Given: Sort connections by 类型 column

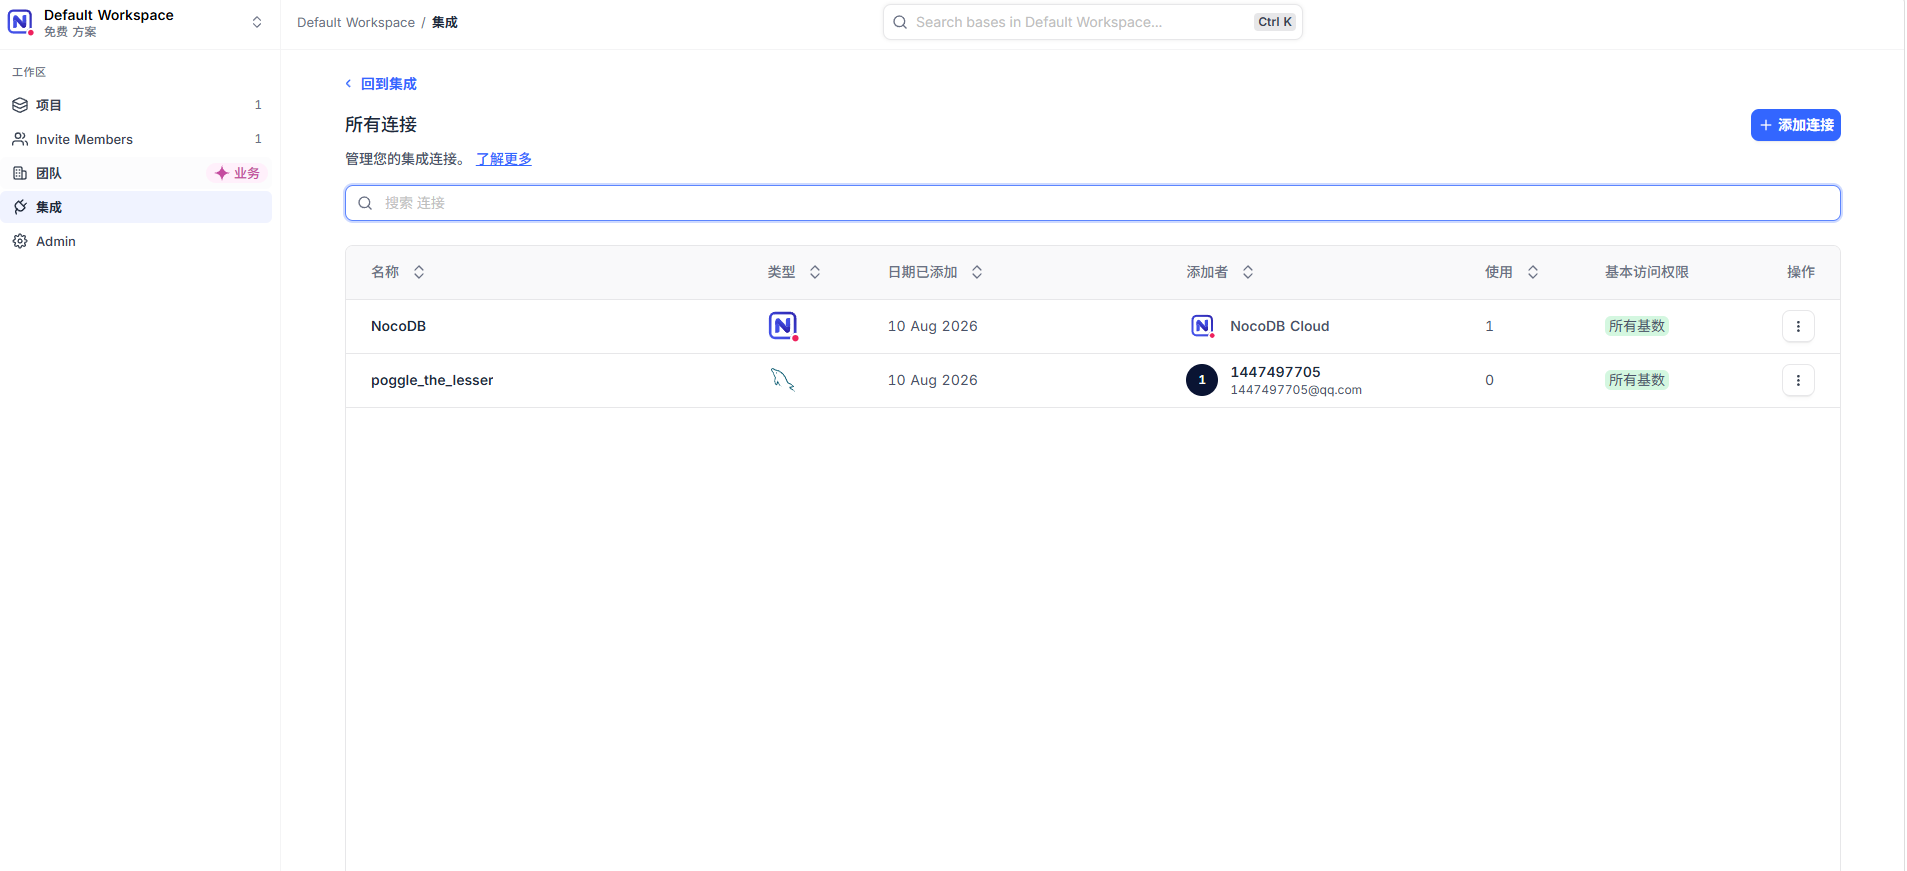Looking at the screenshot, I should click(x=815, y=272).
